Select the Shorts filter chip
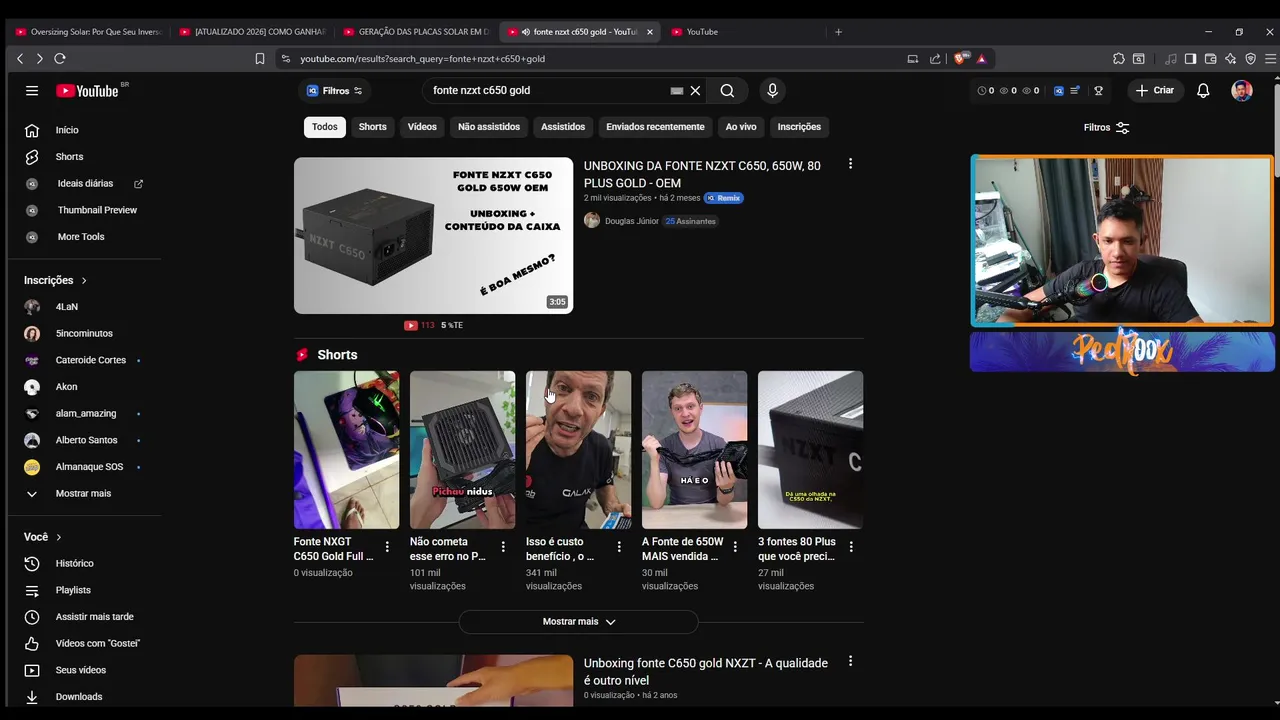The height and width of the screenshot is (720, 1280). [x=372, y=127]
